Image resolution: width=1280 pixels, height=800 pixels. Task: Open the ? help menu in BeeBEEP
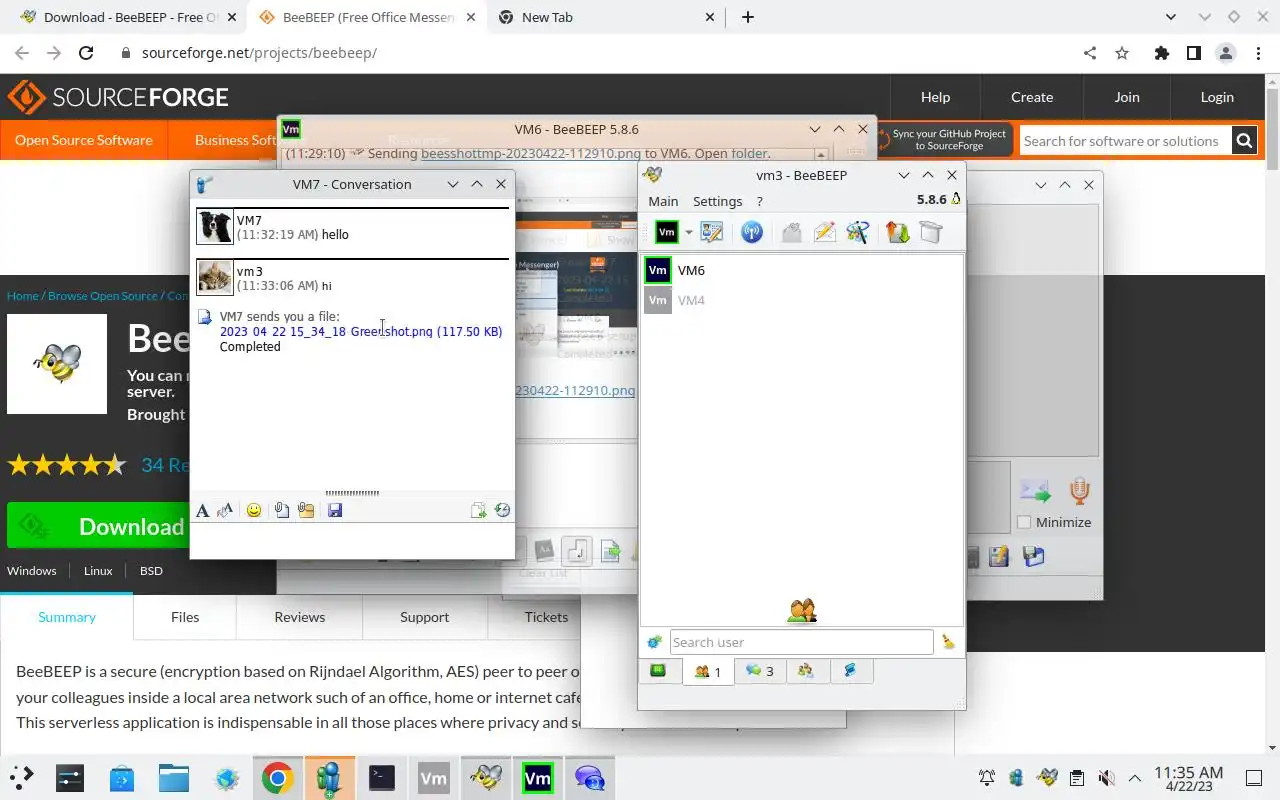point(759,201)
